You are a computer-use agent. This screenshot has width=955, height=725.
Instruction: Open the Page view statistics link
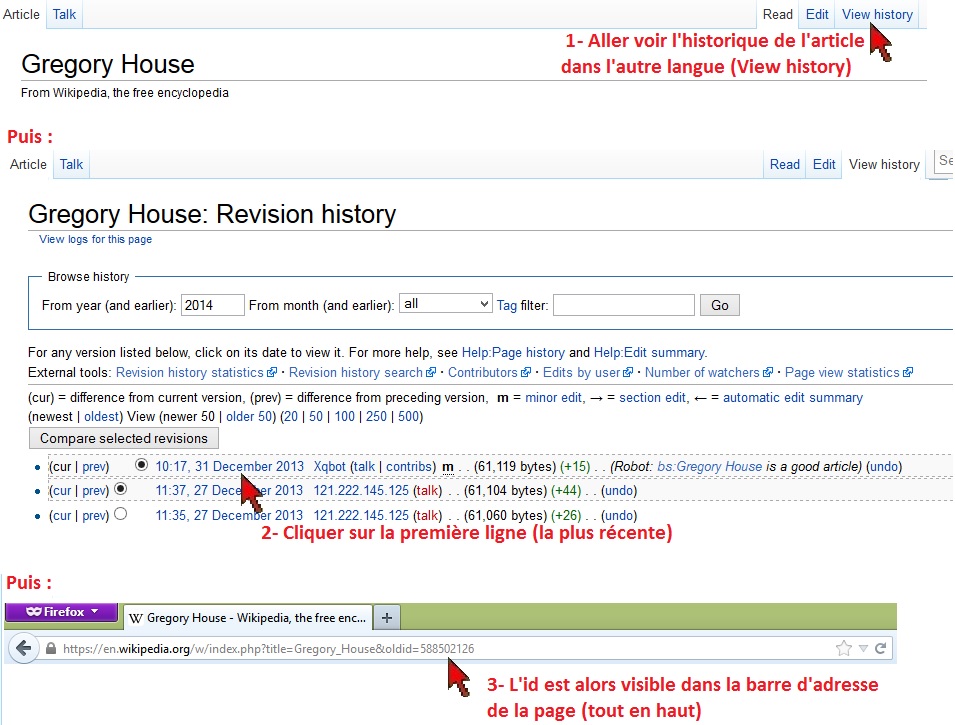(848, 372)
